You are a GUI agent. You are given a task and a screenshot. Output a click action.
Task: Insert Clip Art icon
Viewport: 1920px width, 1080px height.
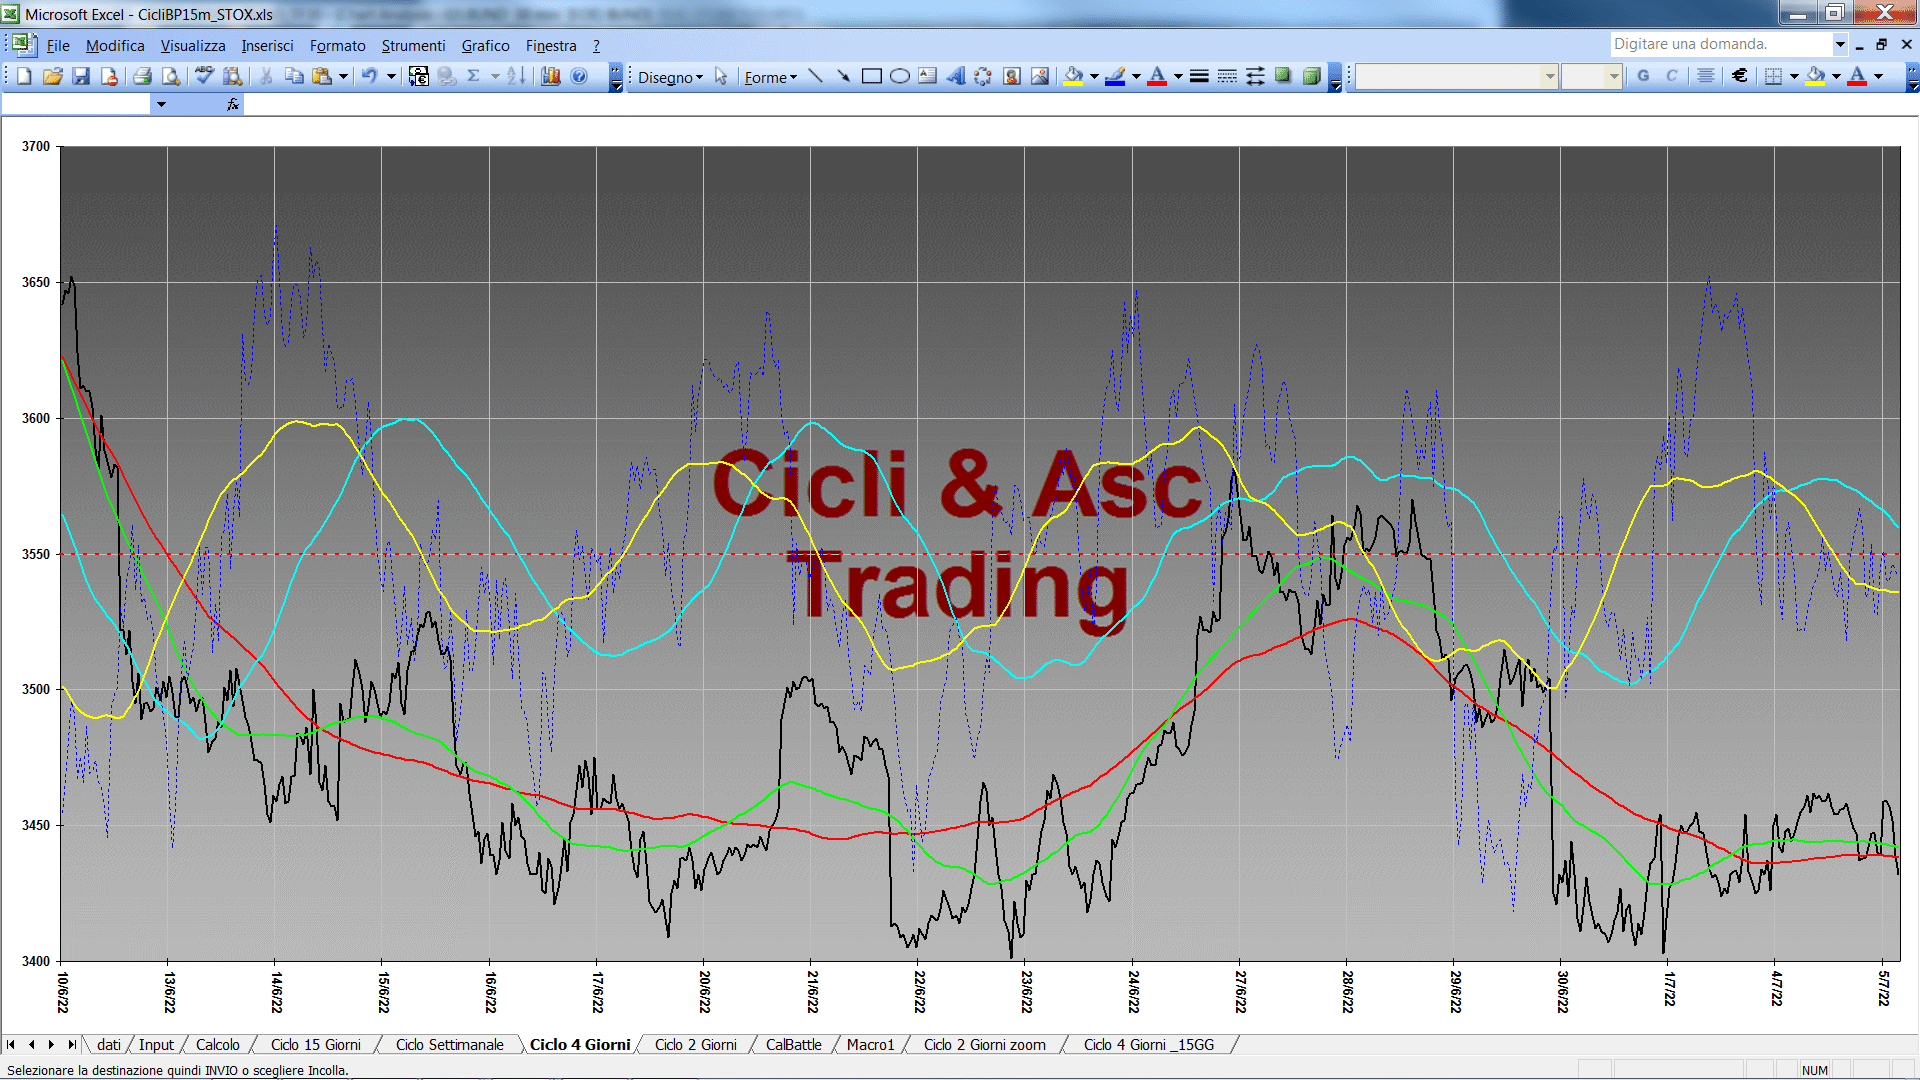pyautogui.click(x=1012, y=76)
